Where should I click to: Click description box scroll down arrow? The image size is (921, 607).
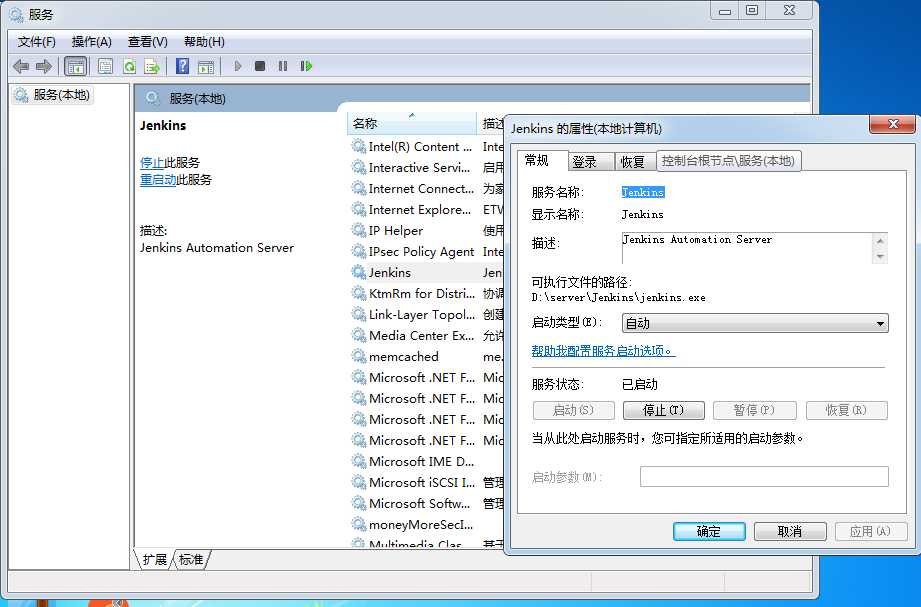click(x=880, y=257)
